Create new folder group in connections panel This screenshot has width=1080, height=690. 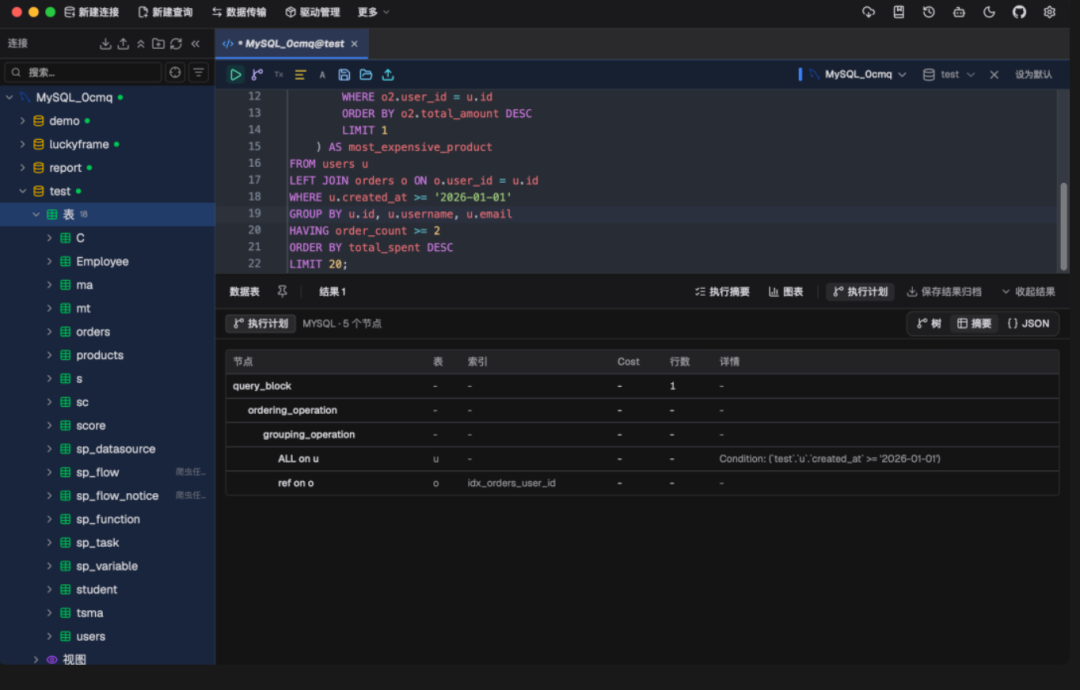point(158,43)
